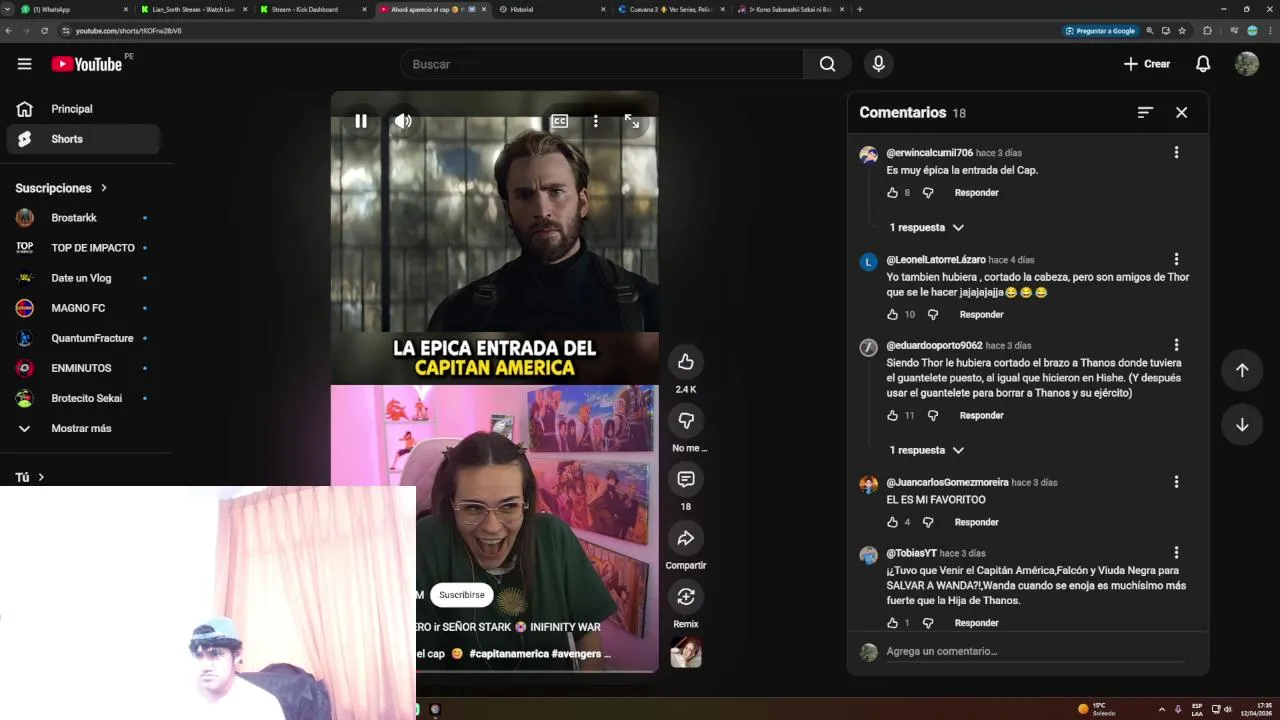Open a new browser tab
This screenshot has width=1280, height=720.
860,9
